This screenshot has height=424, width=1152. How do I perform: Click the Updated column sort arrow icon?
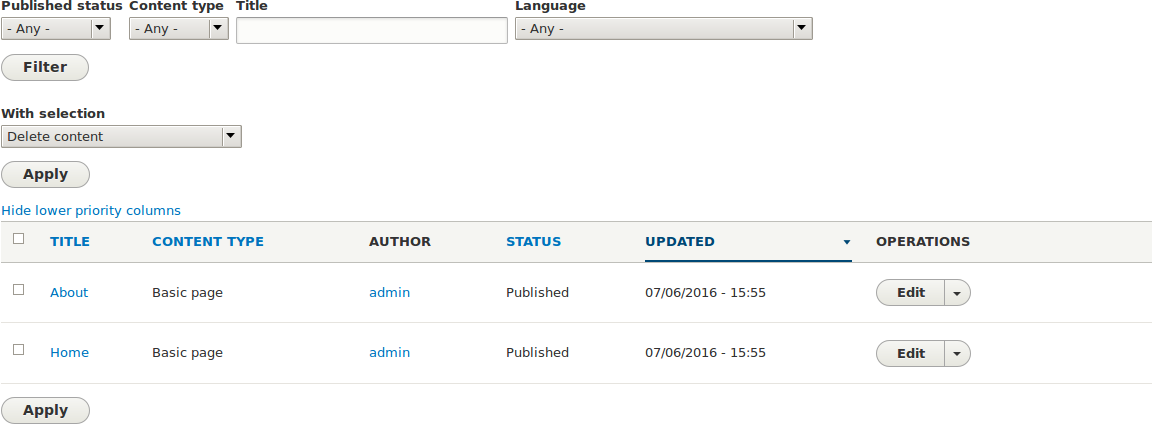(x=846, y=242)
